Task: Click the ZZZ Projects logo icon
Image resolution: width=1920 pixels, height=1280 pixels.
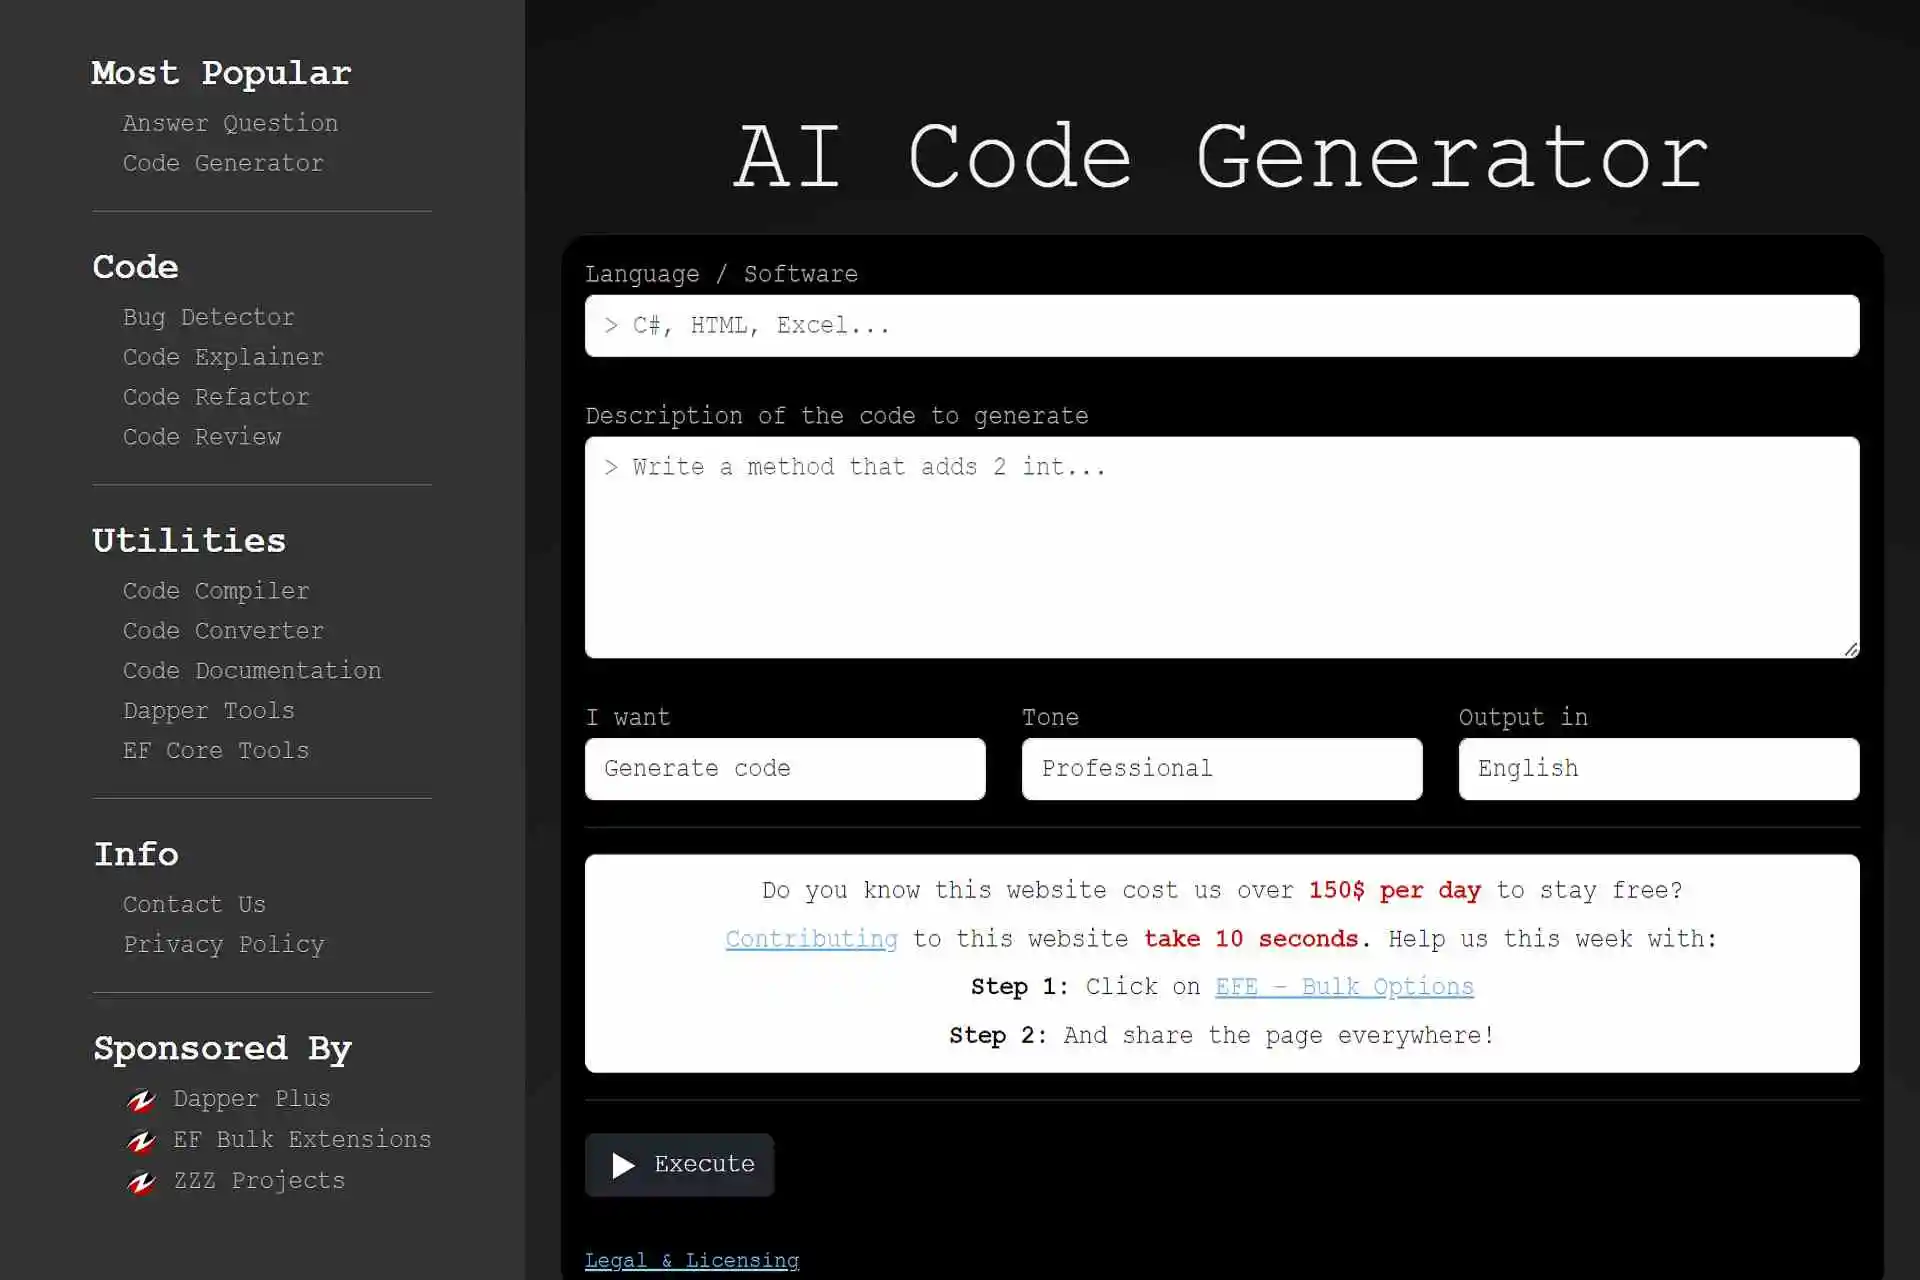Action: tap(141, 1182)
